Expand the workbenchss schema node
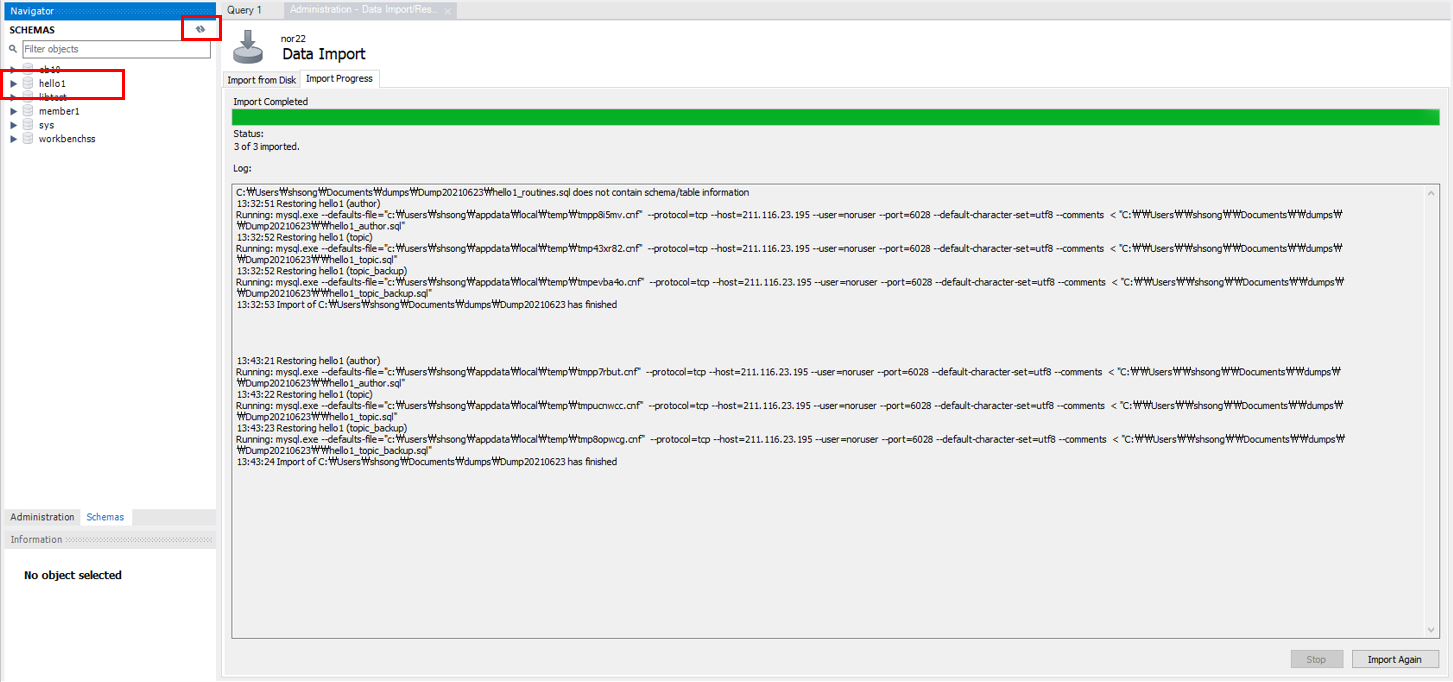The width and height of the screenshot is (1453, 682). (13, 139)
